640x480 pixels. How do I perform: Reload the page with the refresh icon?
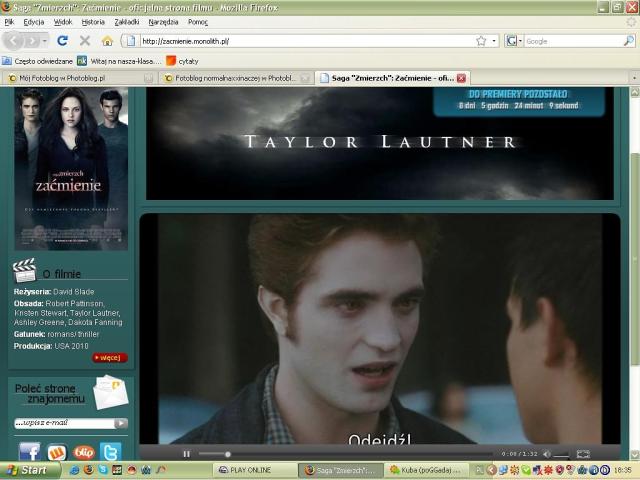pos(62,40)
